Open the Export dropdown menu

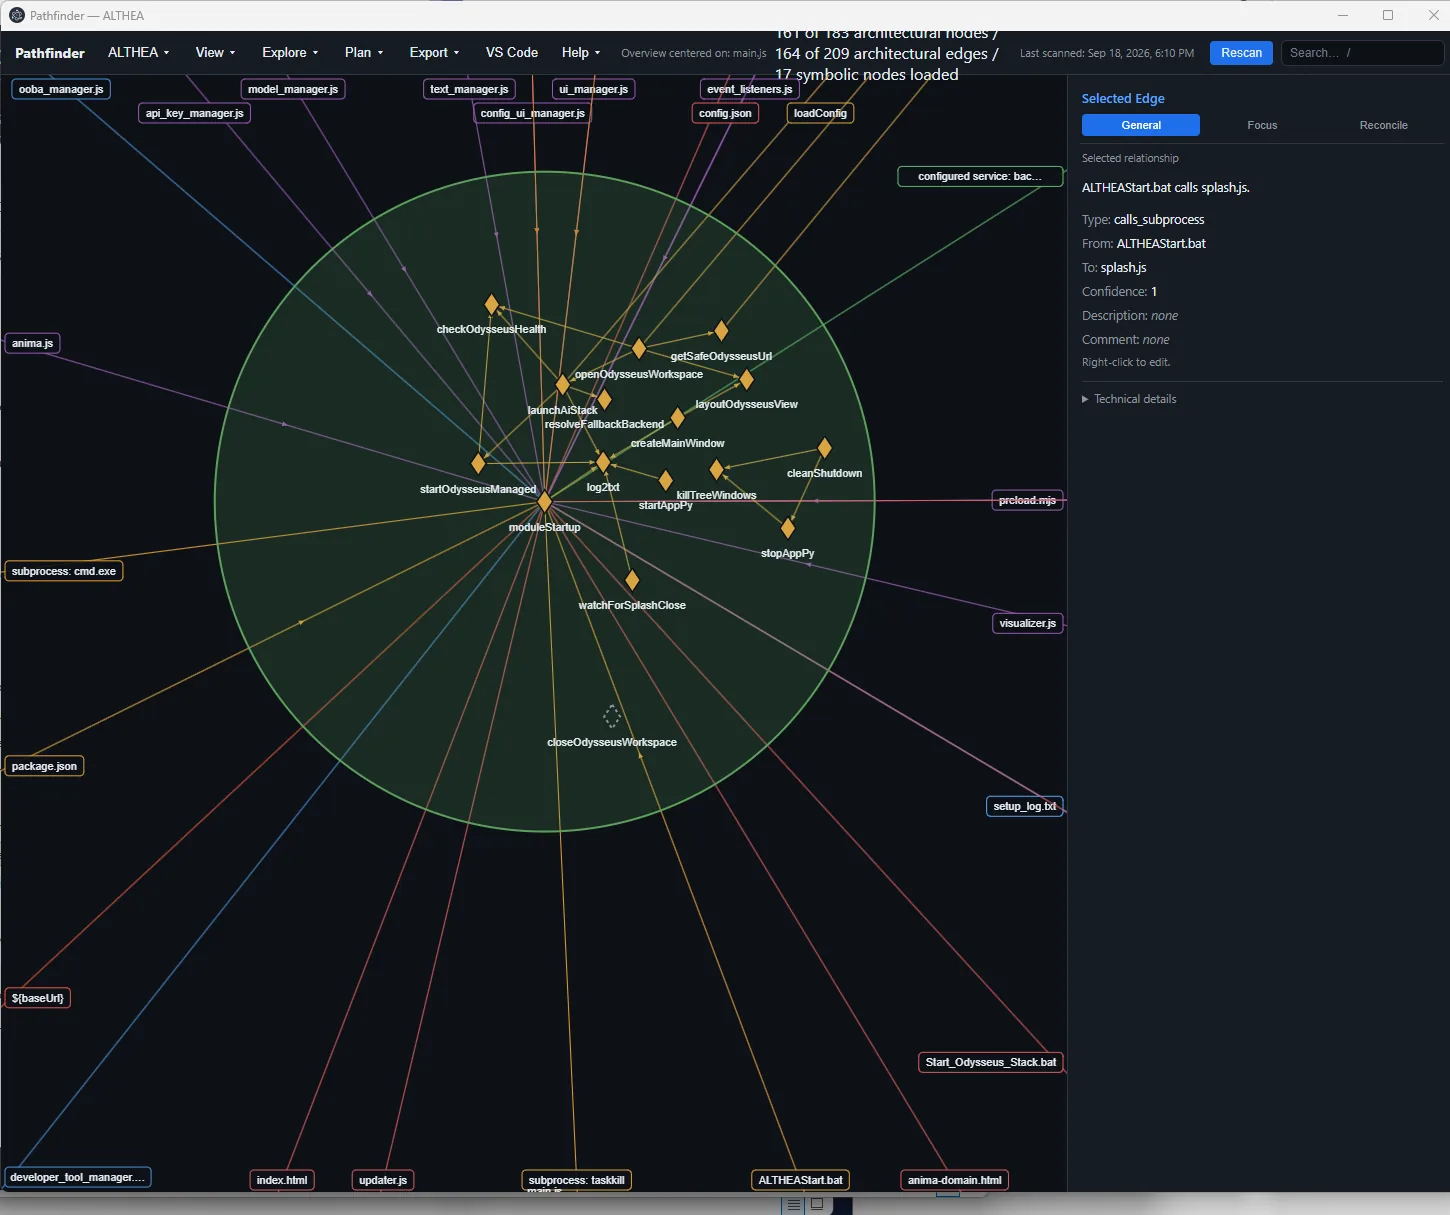point(434,53)
